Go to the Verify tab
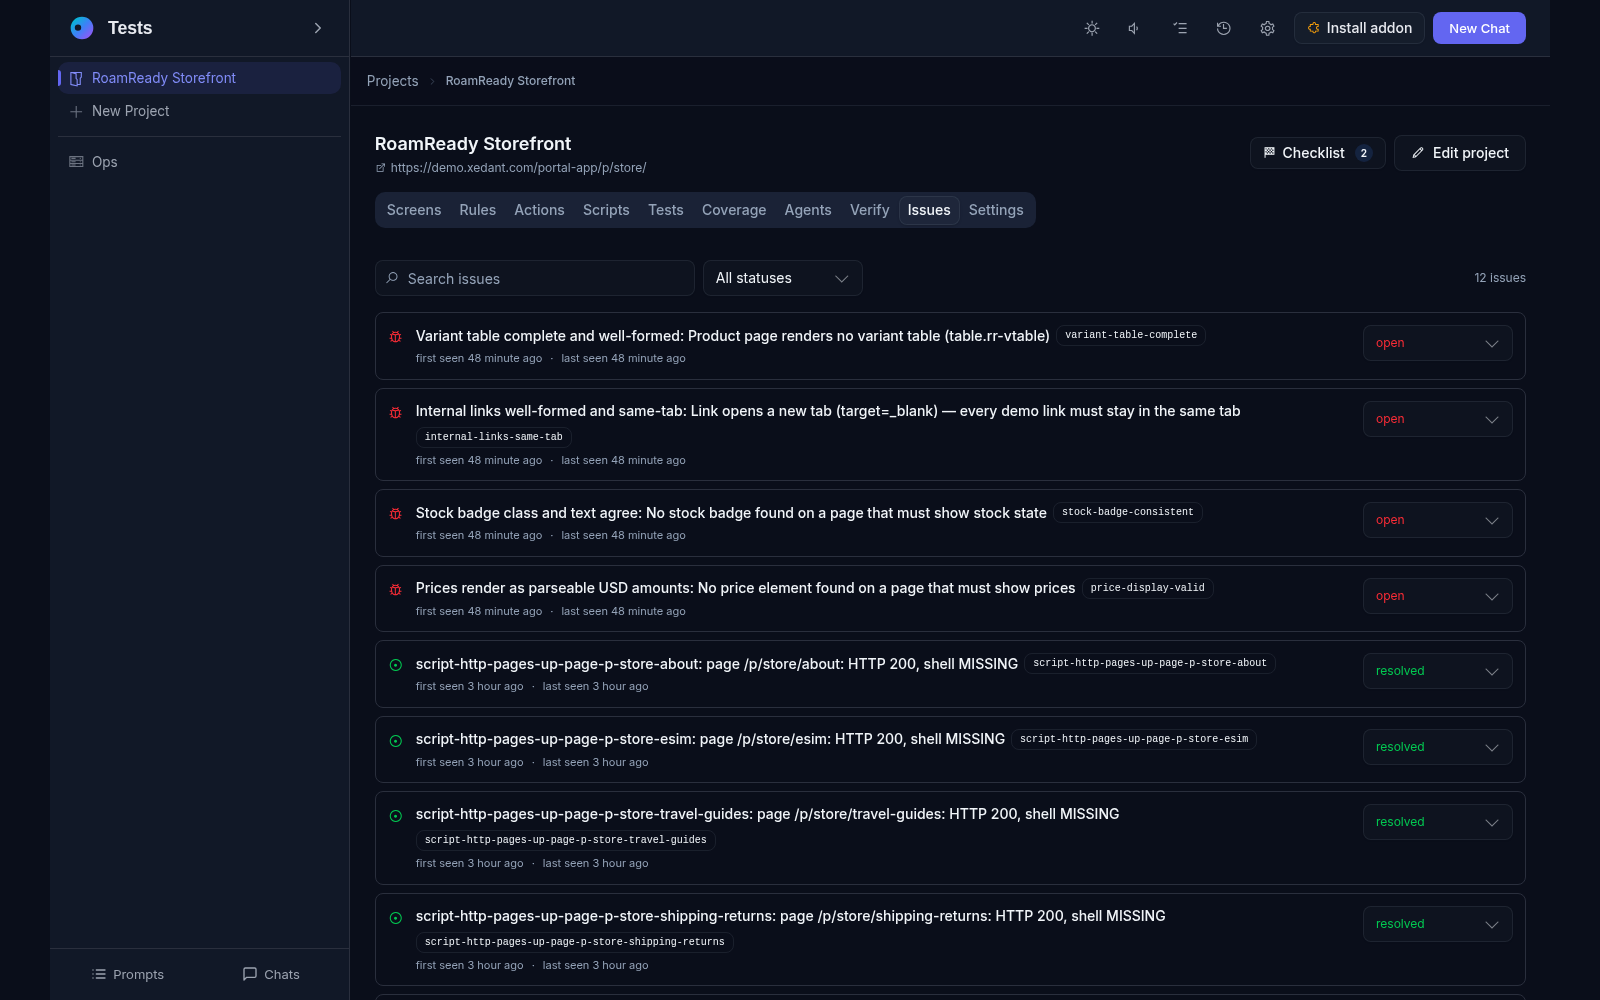This screenshot has width=1600, height=1000. [x=870, y=210]
